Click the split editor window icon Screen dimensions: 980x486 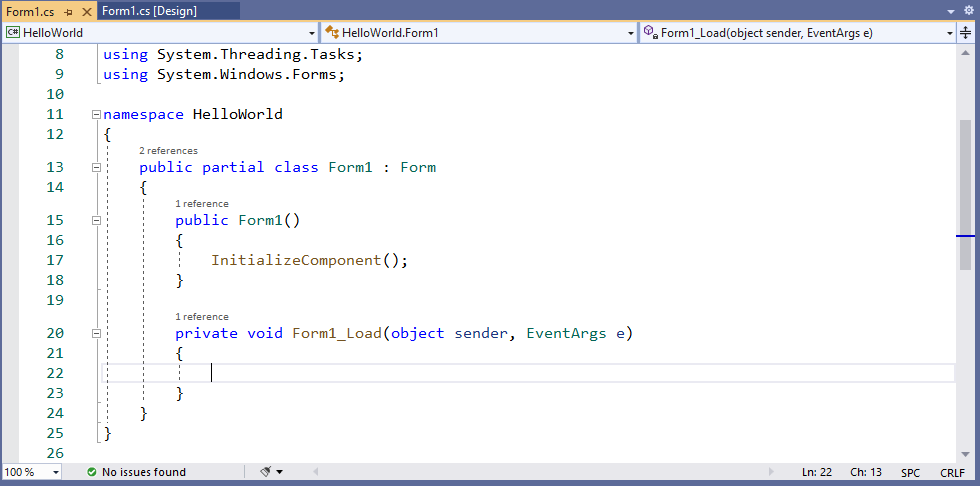click(966, 33)
